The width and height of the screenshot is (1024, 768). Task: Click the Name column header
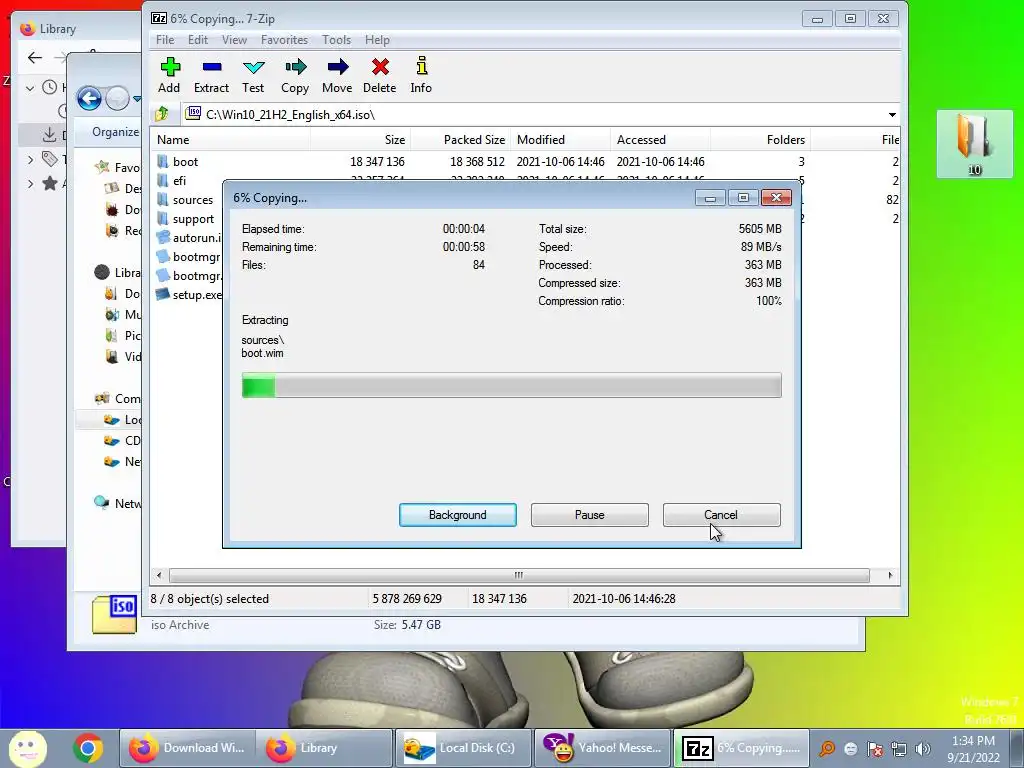(231, 140)
